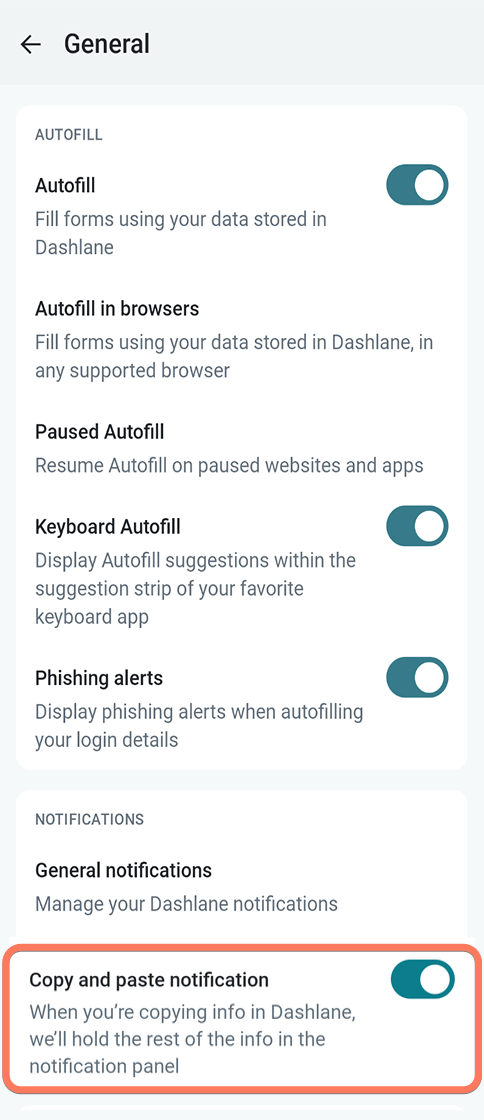Screen dimensions: 484x1120
Task: Turn off the Phishing alerts switch
Action: tap(417, 677)
